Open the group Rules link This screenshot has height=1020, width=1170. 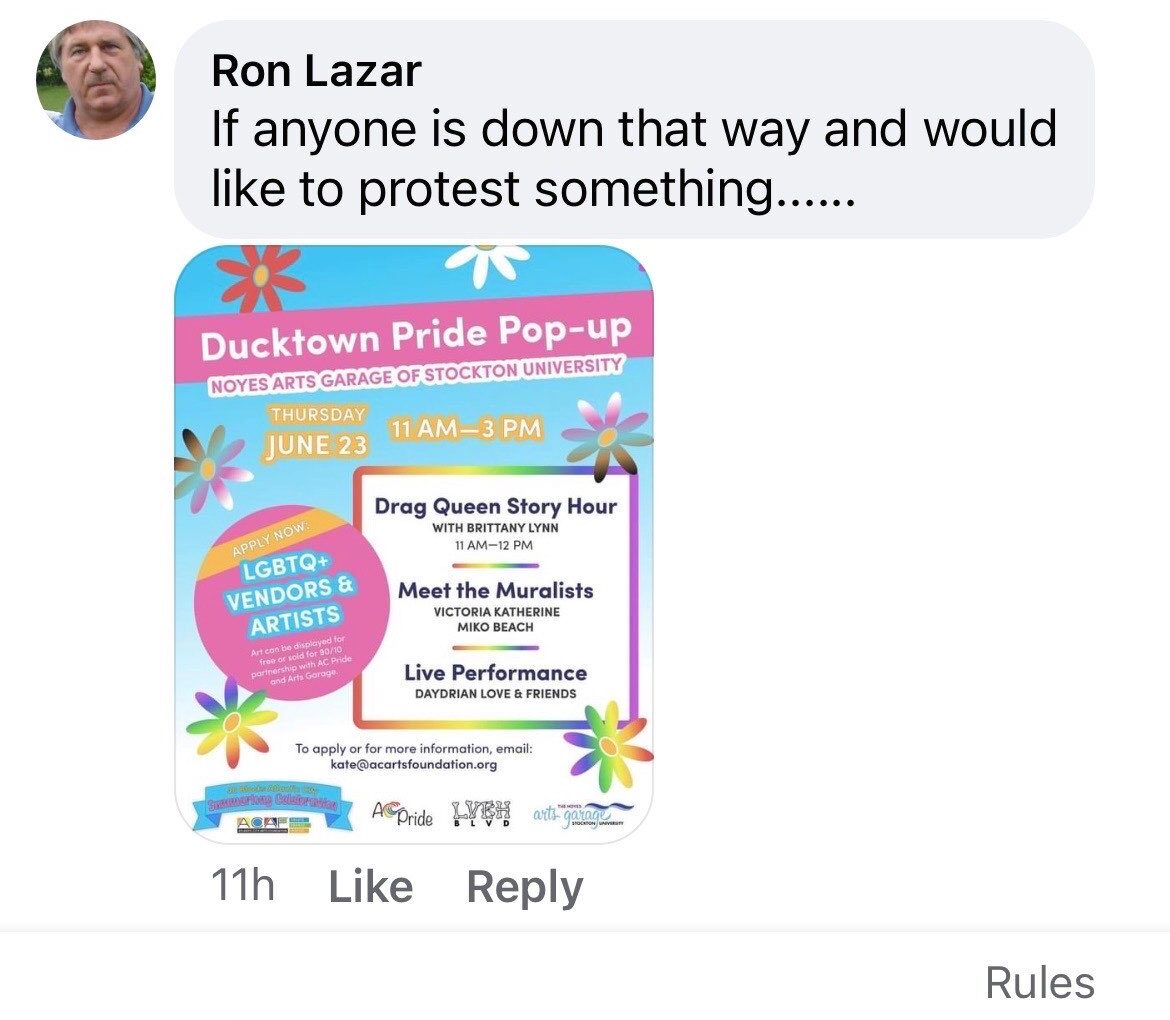click(1039, 982)
